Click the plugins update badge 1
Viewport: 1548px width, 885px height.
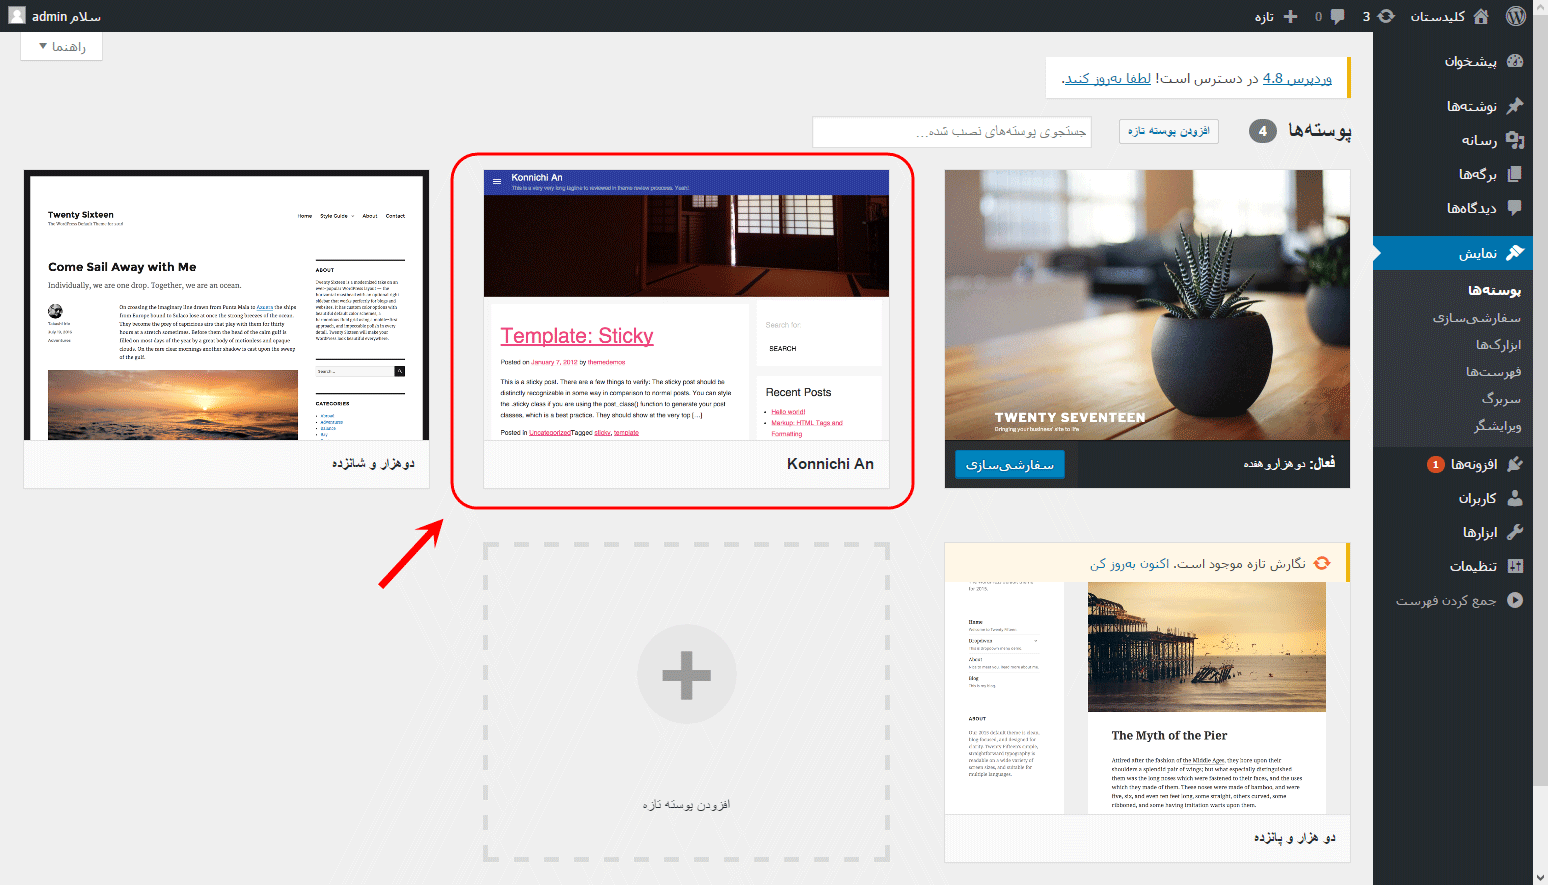tap(1435, 464)
